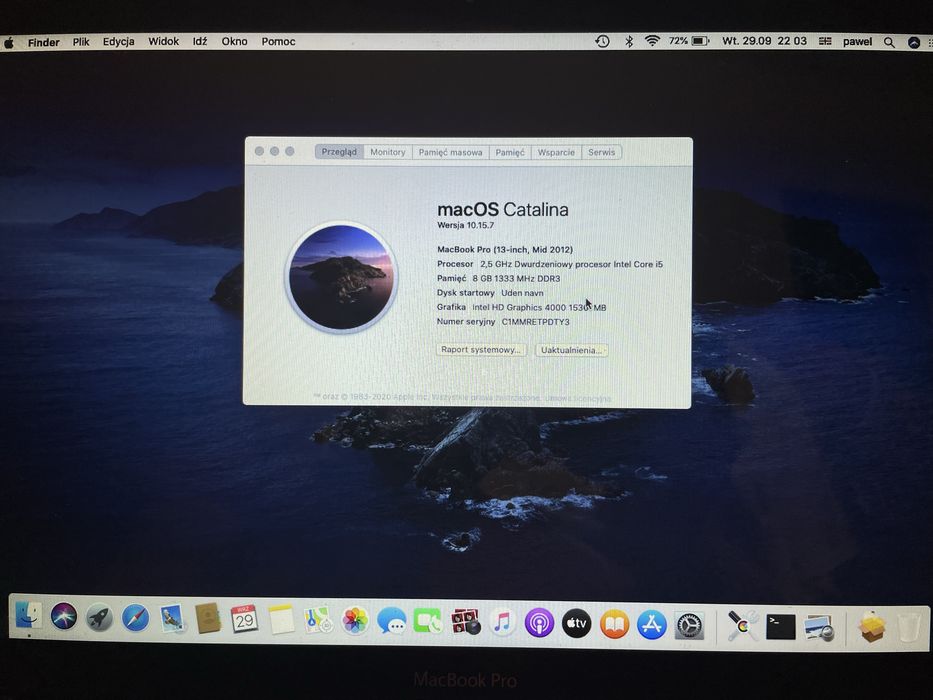Open the Widok menu

coord(163,41)
